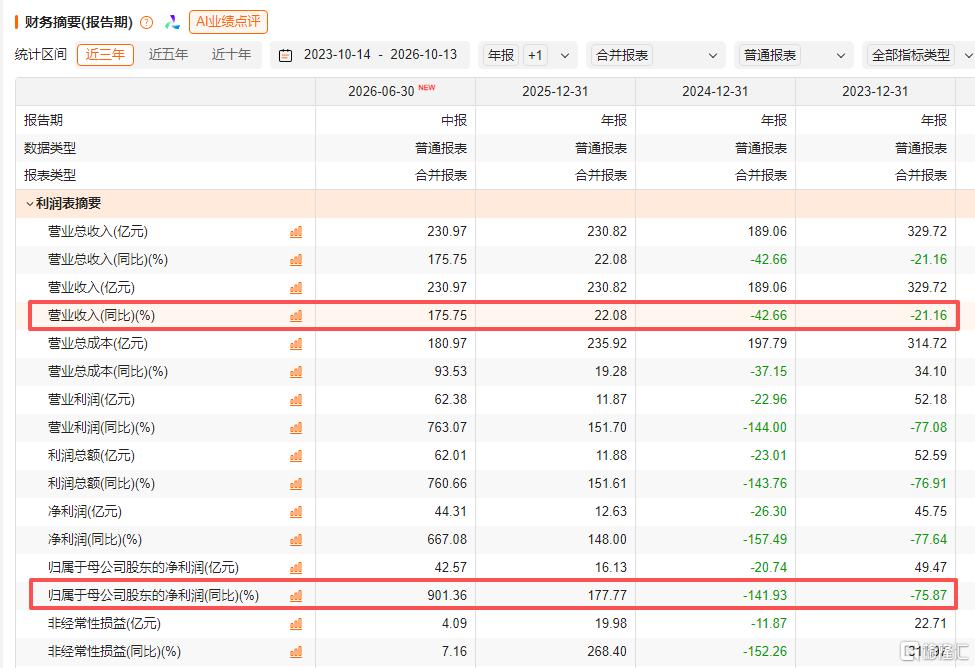Image resolution: width=975 pixels, height=668 pixels.
Task: Click the 数据类型 row label
Action: [x=50, y=148]
